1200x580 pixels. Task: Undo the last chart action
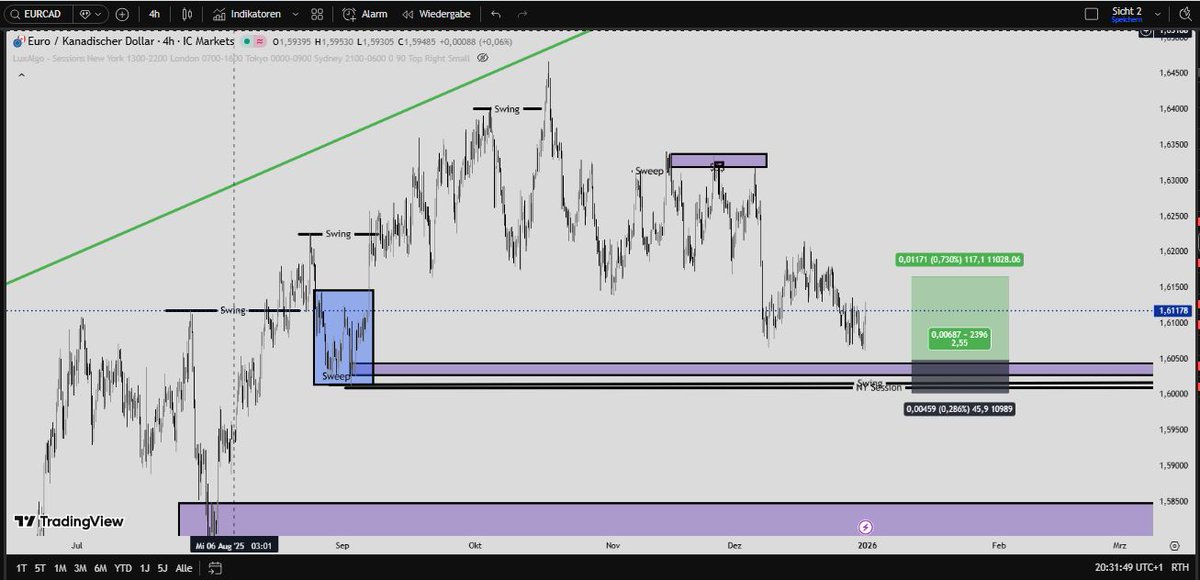497,15
